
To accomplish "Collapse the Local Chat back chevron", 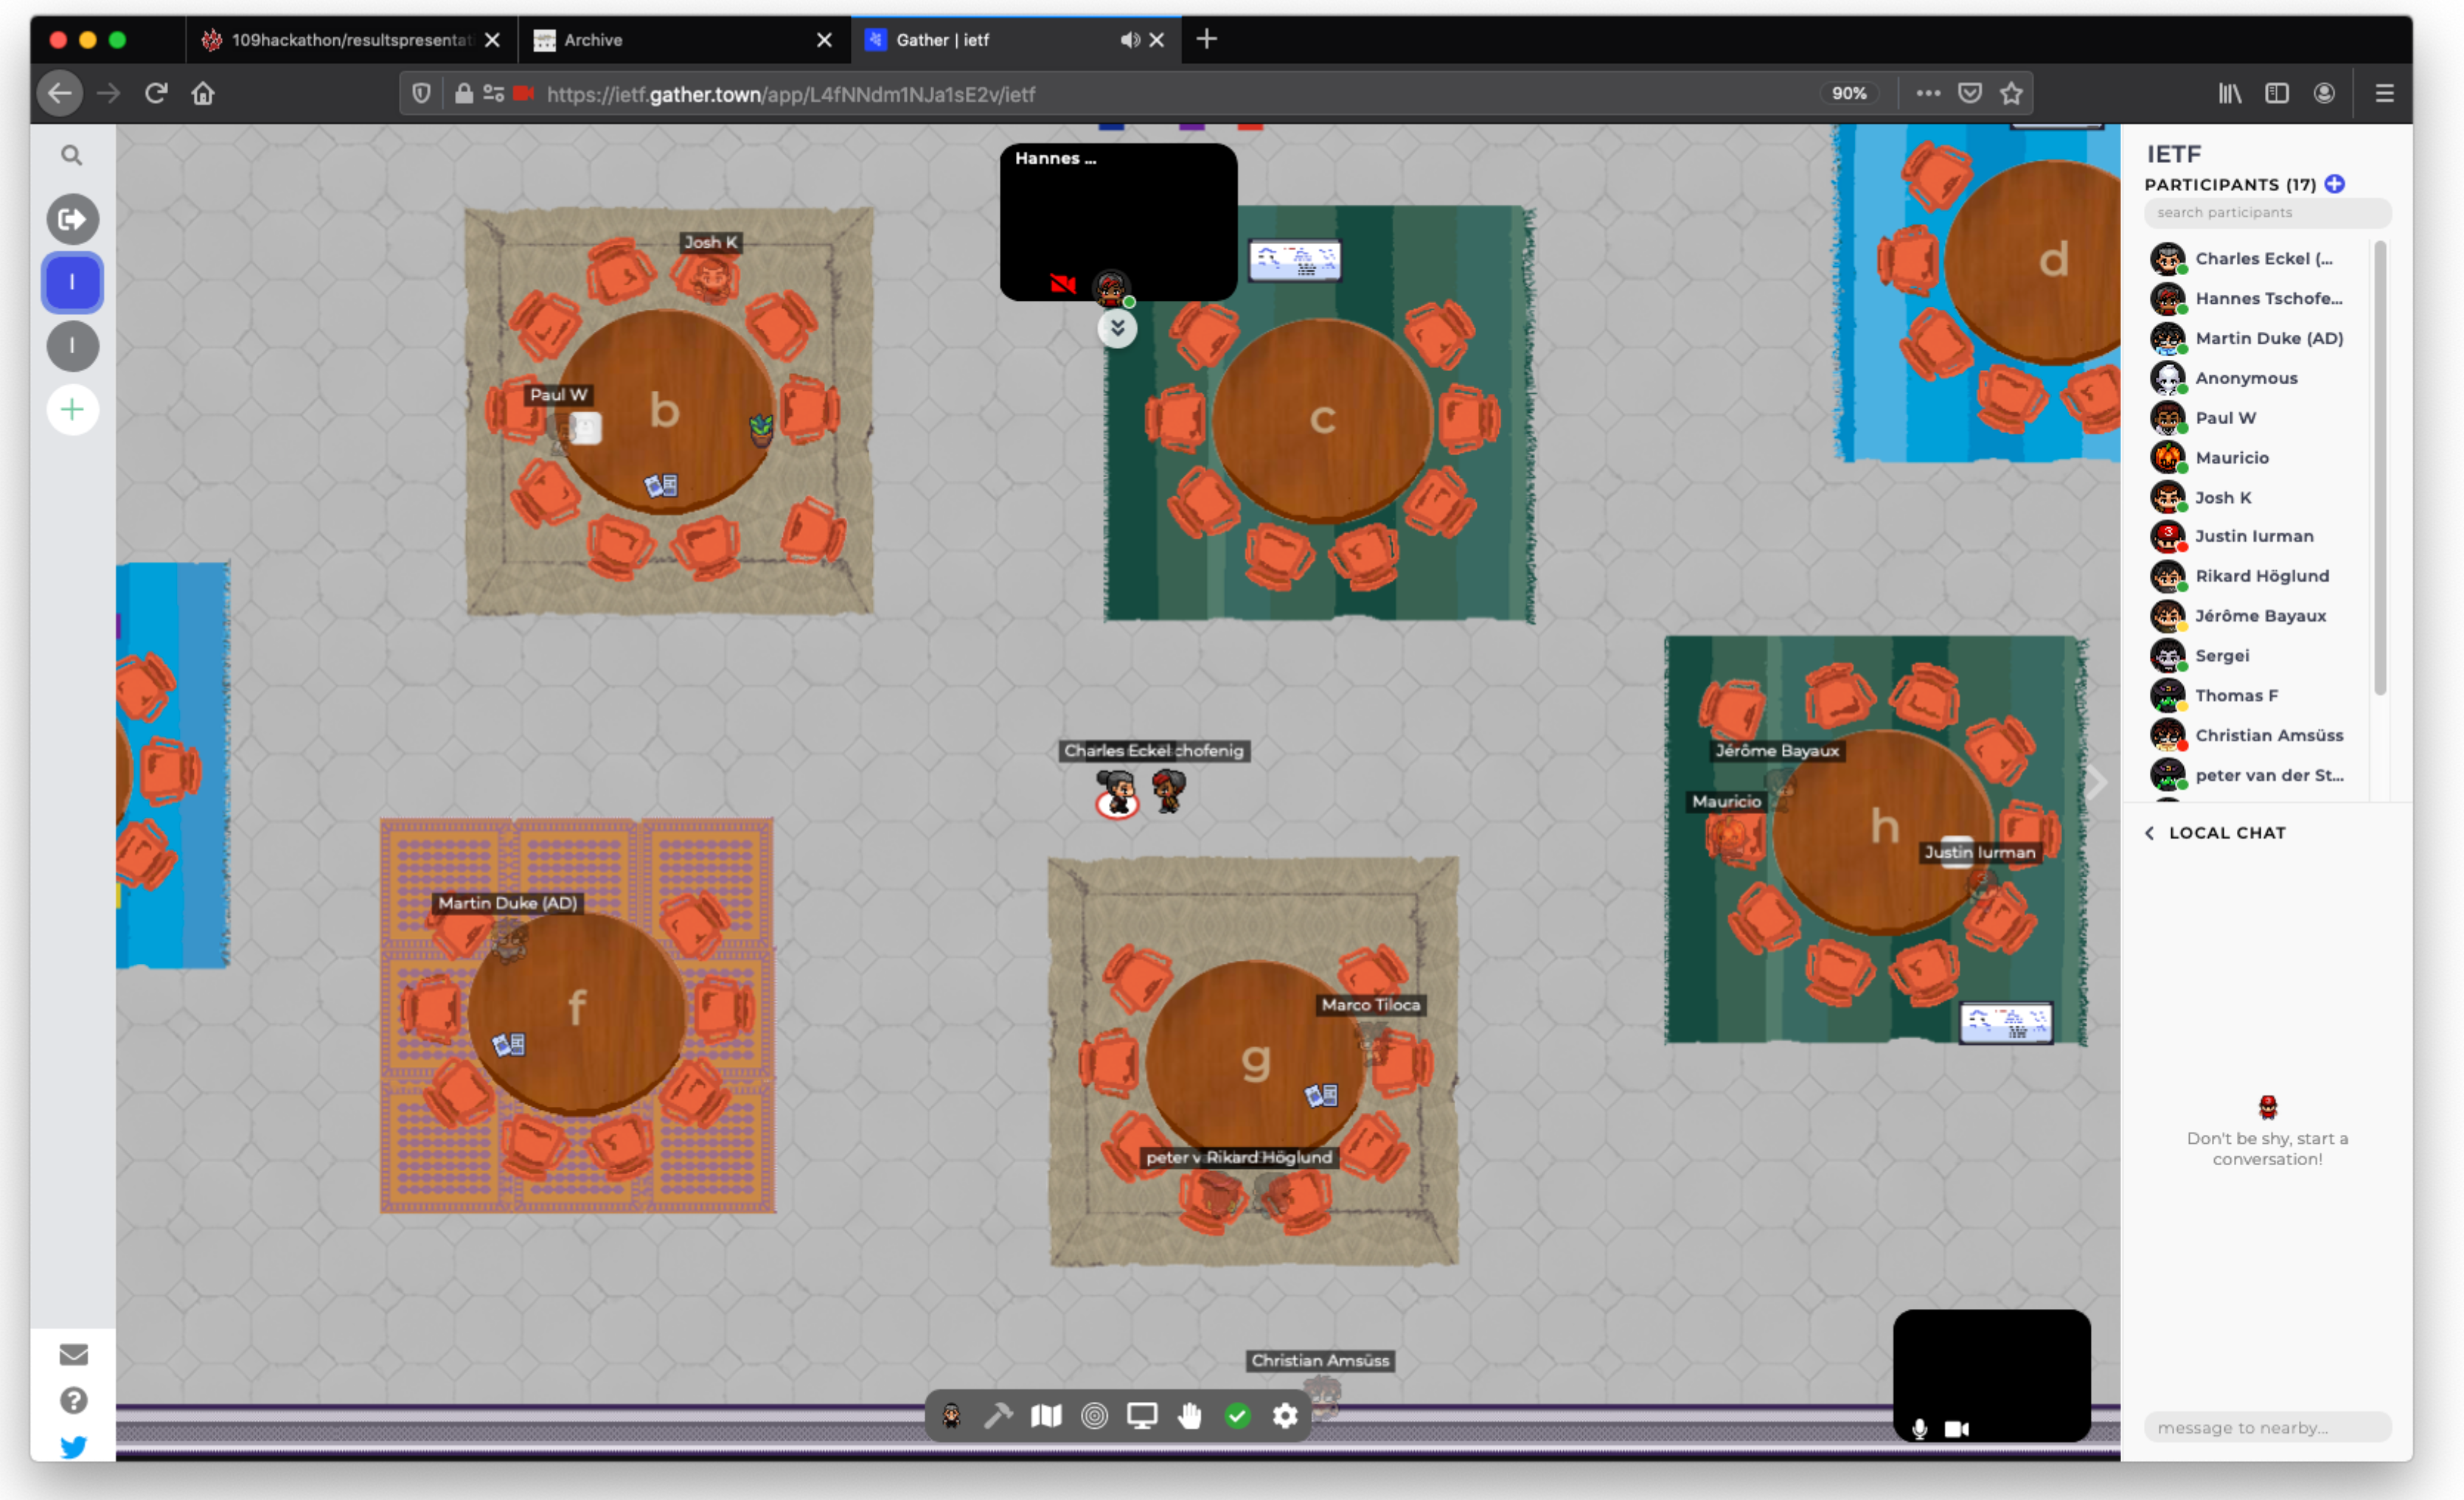I will [x=2149, y=833].
